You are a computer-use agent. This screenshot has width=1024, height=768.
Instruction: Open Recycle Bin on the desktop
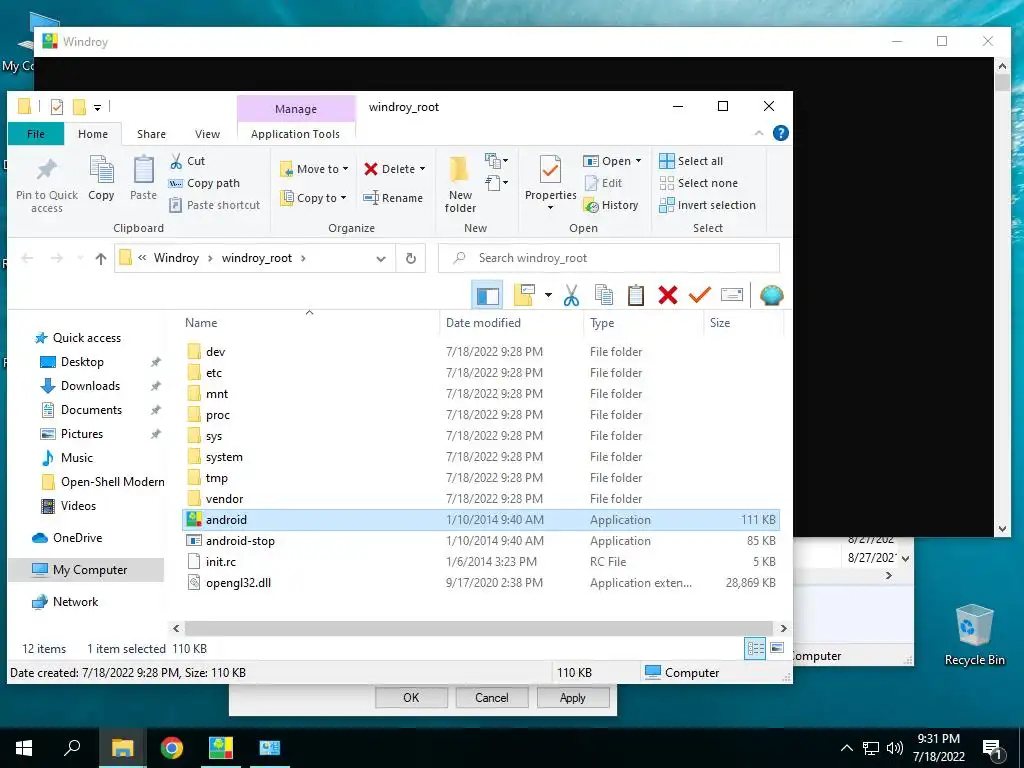[974, 635]
